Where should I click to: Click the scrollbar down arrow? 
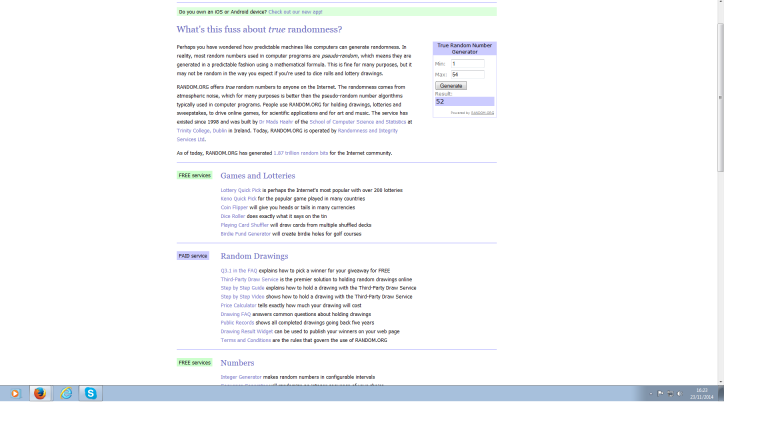(x=720, y=382)
